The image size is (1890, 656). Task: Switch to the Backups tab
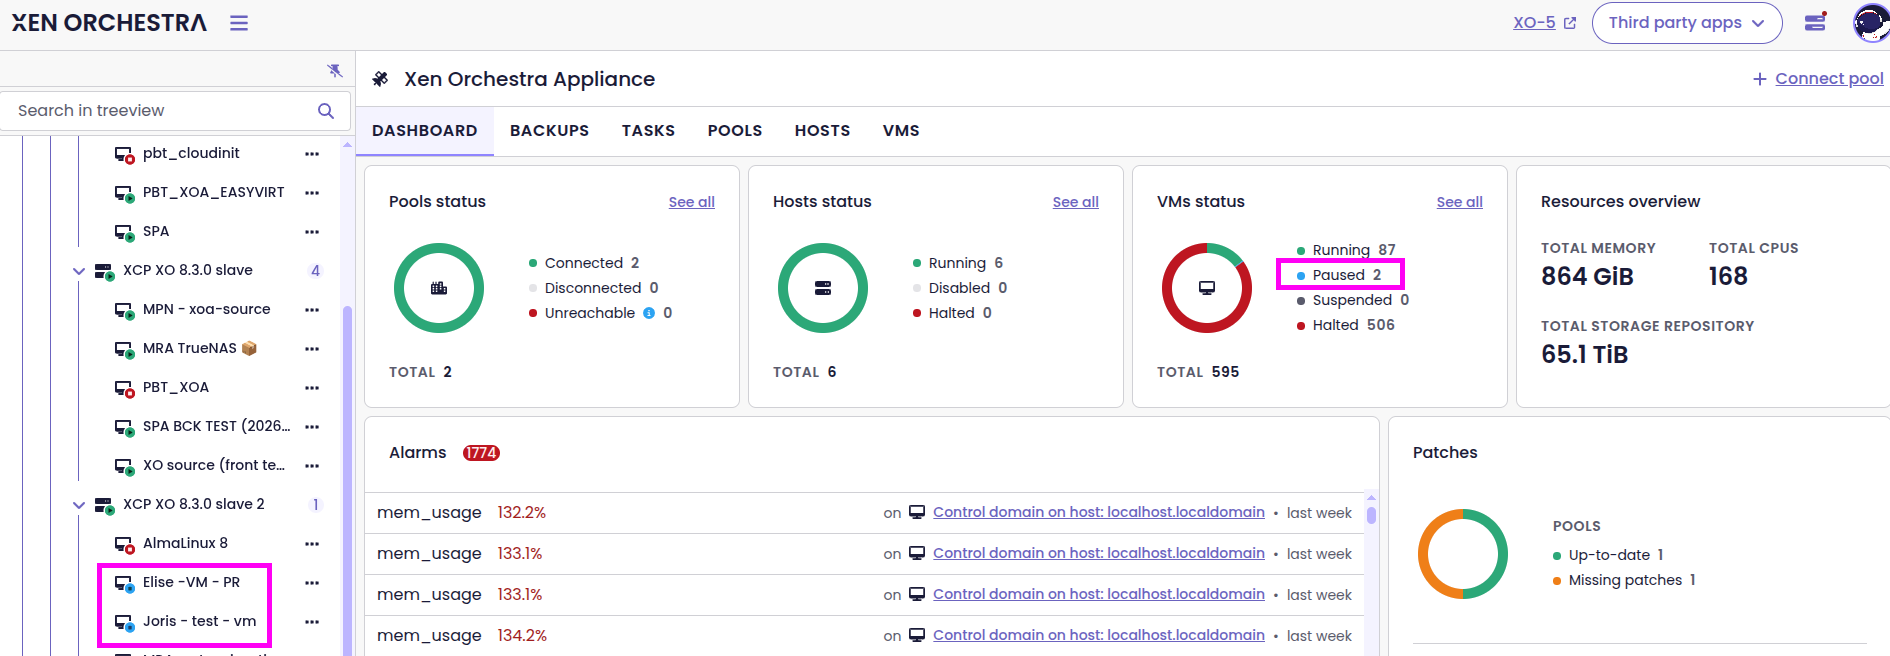pyautogui.click(x=549, y=131)
